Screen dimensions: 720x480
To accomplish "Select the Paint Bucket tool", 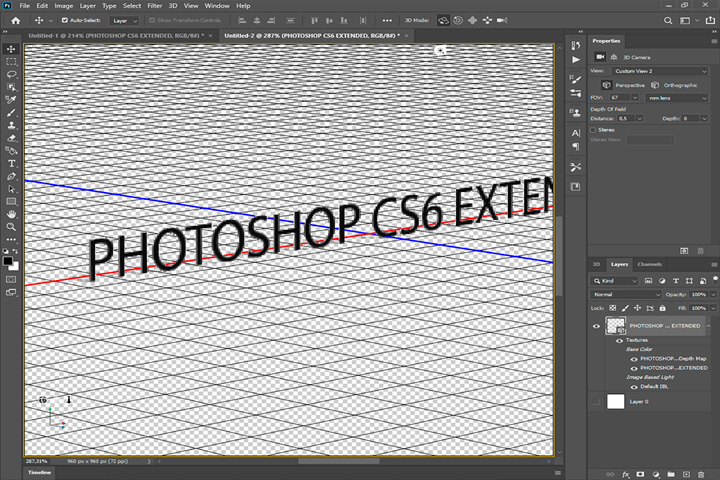I will pos(11,151).
